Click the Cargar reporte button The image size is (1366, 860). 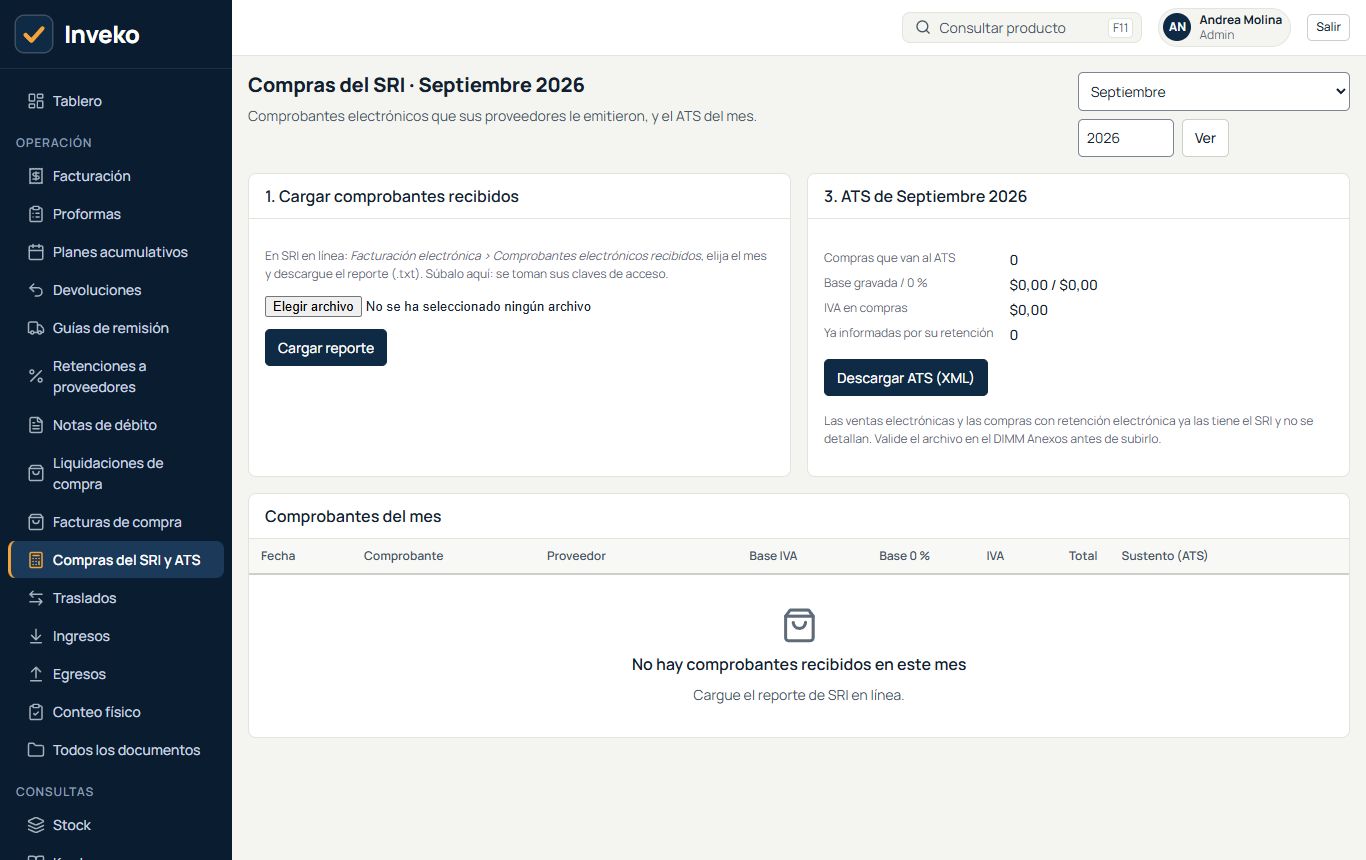coord(326,348)
